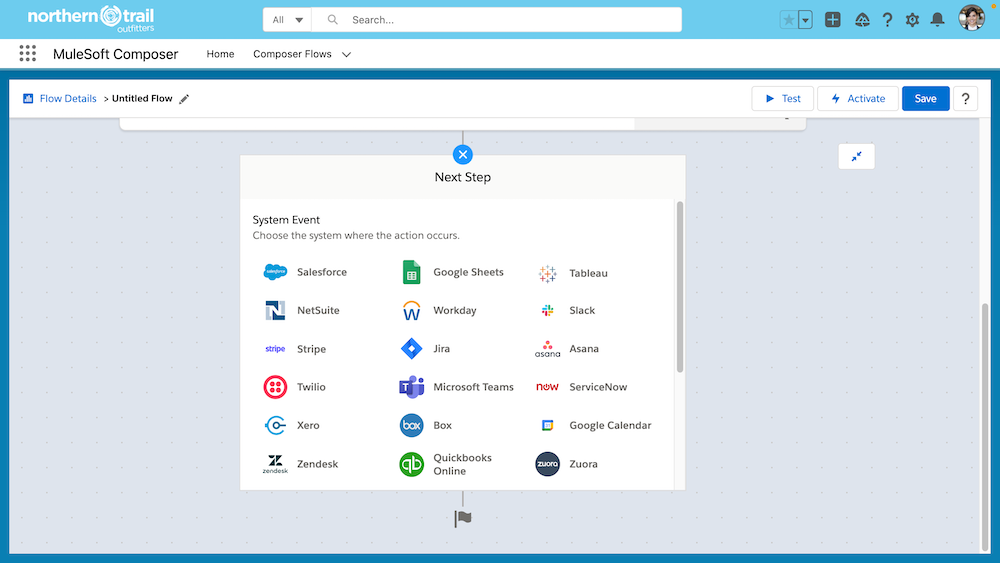Pick the Stripe connector icon
This screenshot has width=1000, height=563.
tap(275, 349)
